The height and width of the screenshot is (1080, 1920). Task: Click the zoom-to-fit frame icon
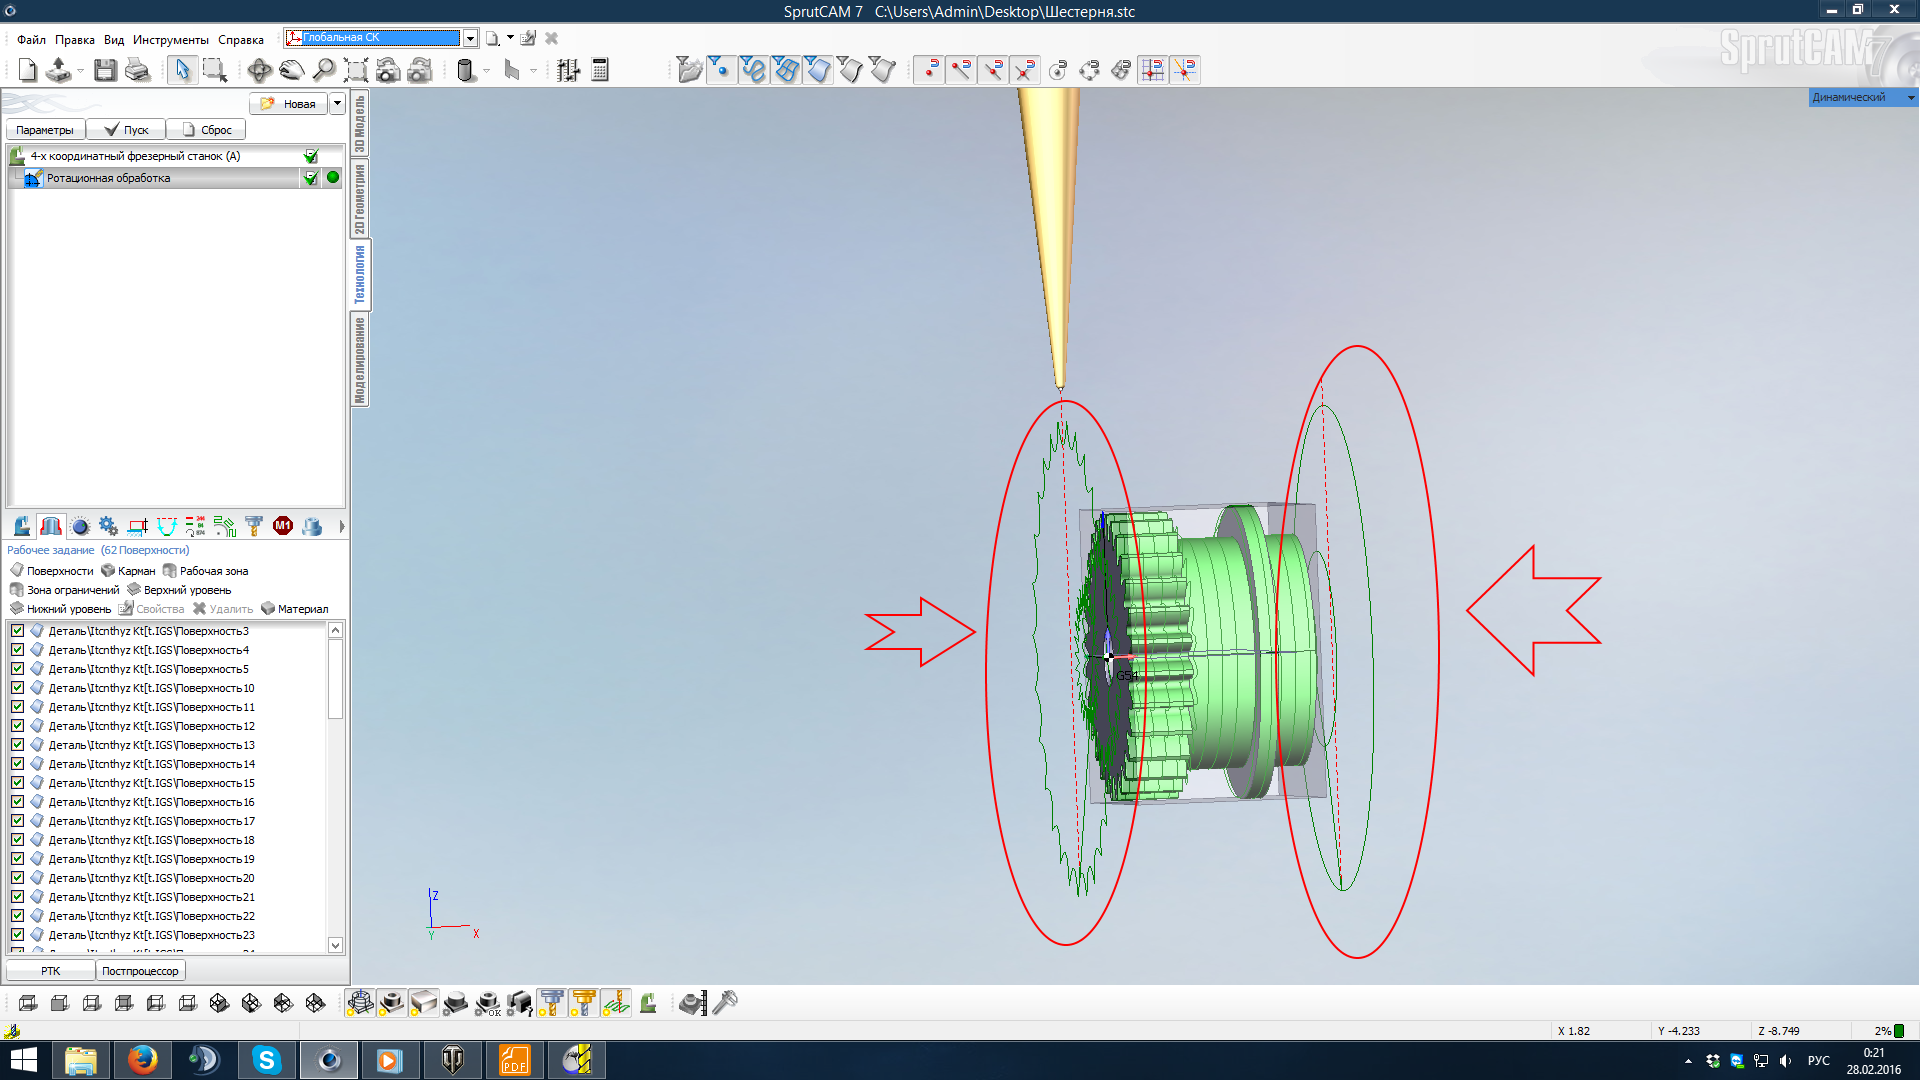pyautogui.click(x=356, y=70)
